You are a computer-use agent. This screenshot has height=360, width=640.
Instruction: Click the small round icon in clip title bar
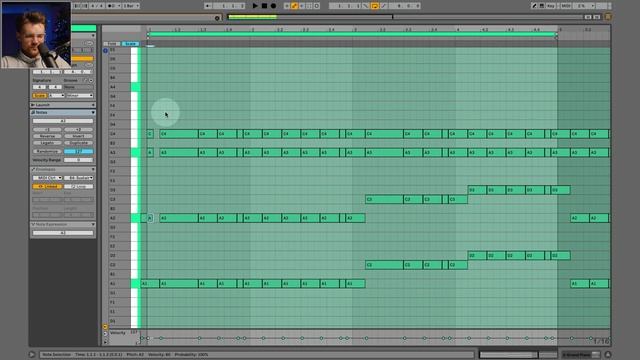[217, 18]
